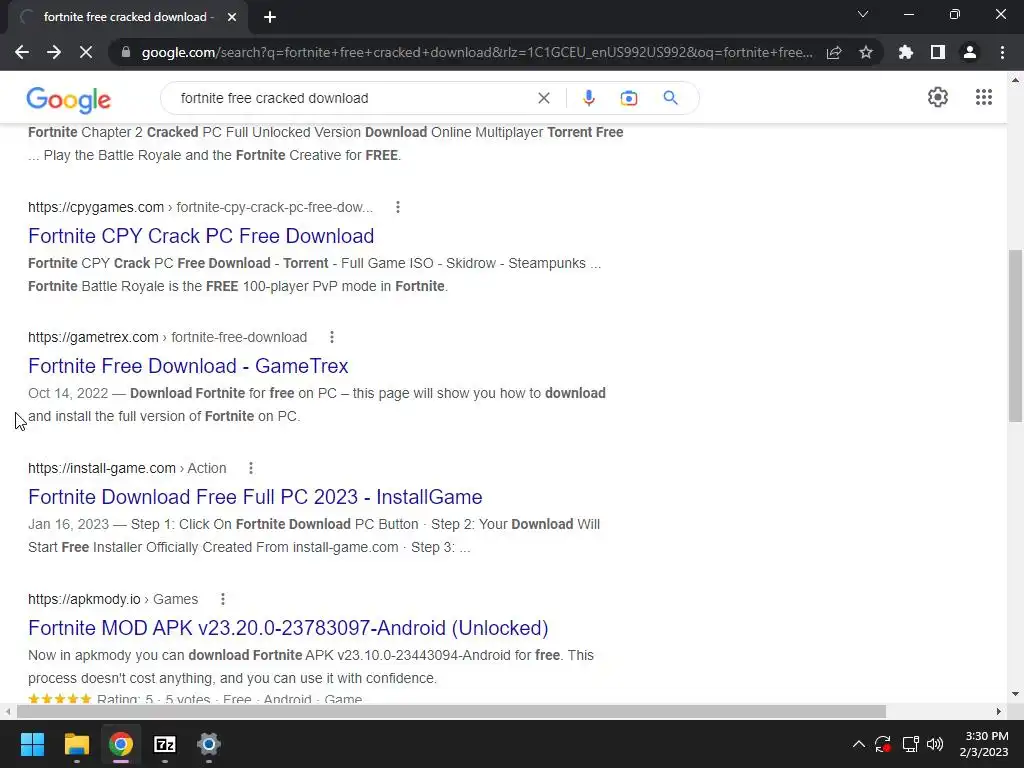
Task: Open Fortnite MOD APK Android Unlocked link
Action: (288, 628)
